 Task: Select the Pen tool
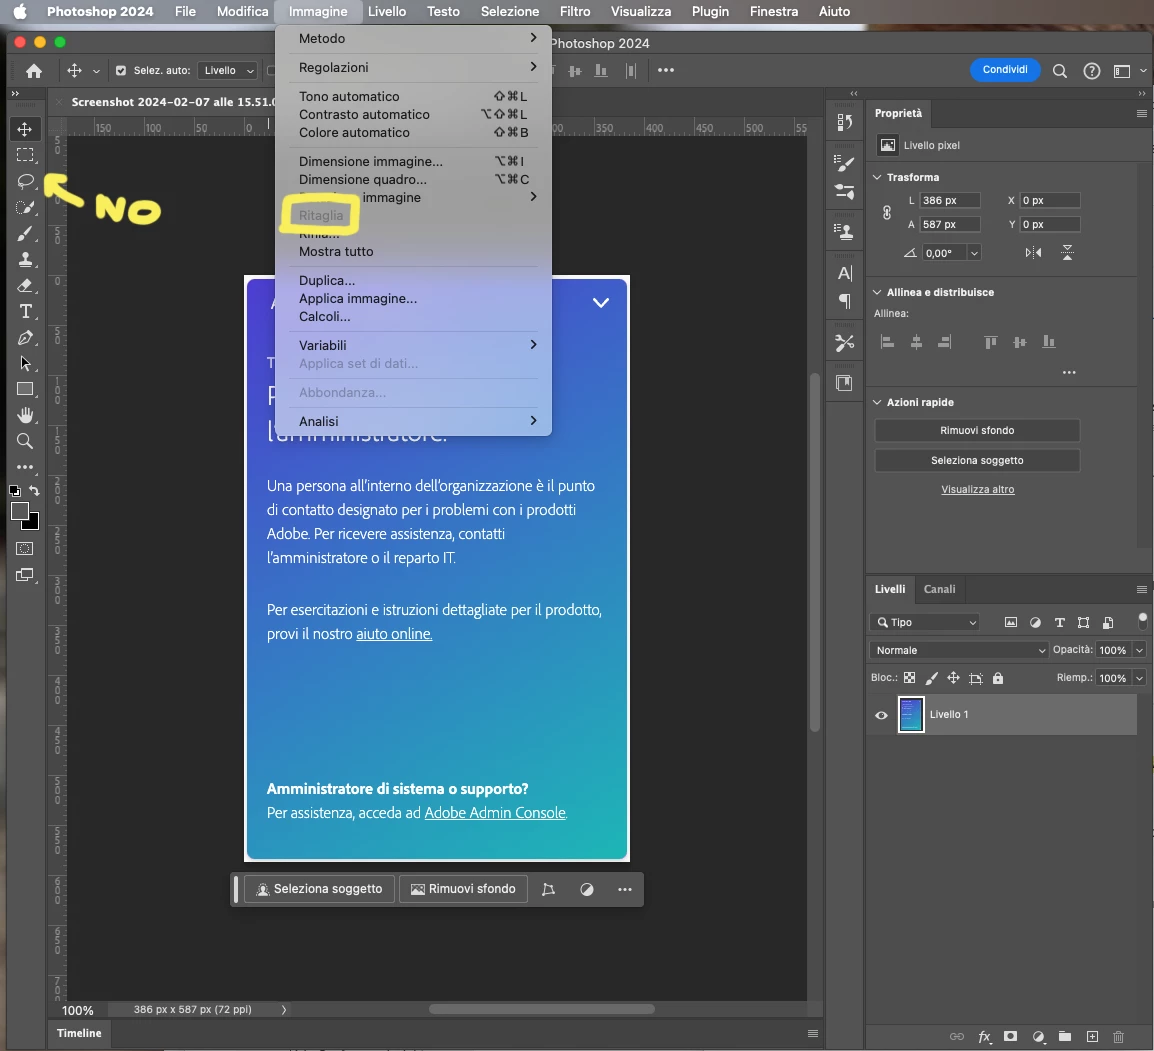pos(25,338)
